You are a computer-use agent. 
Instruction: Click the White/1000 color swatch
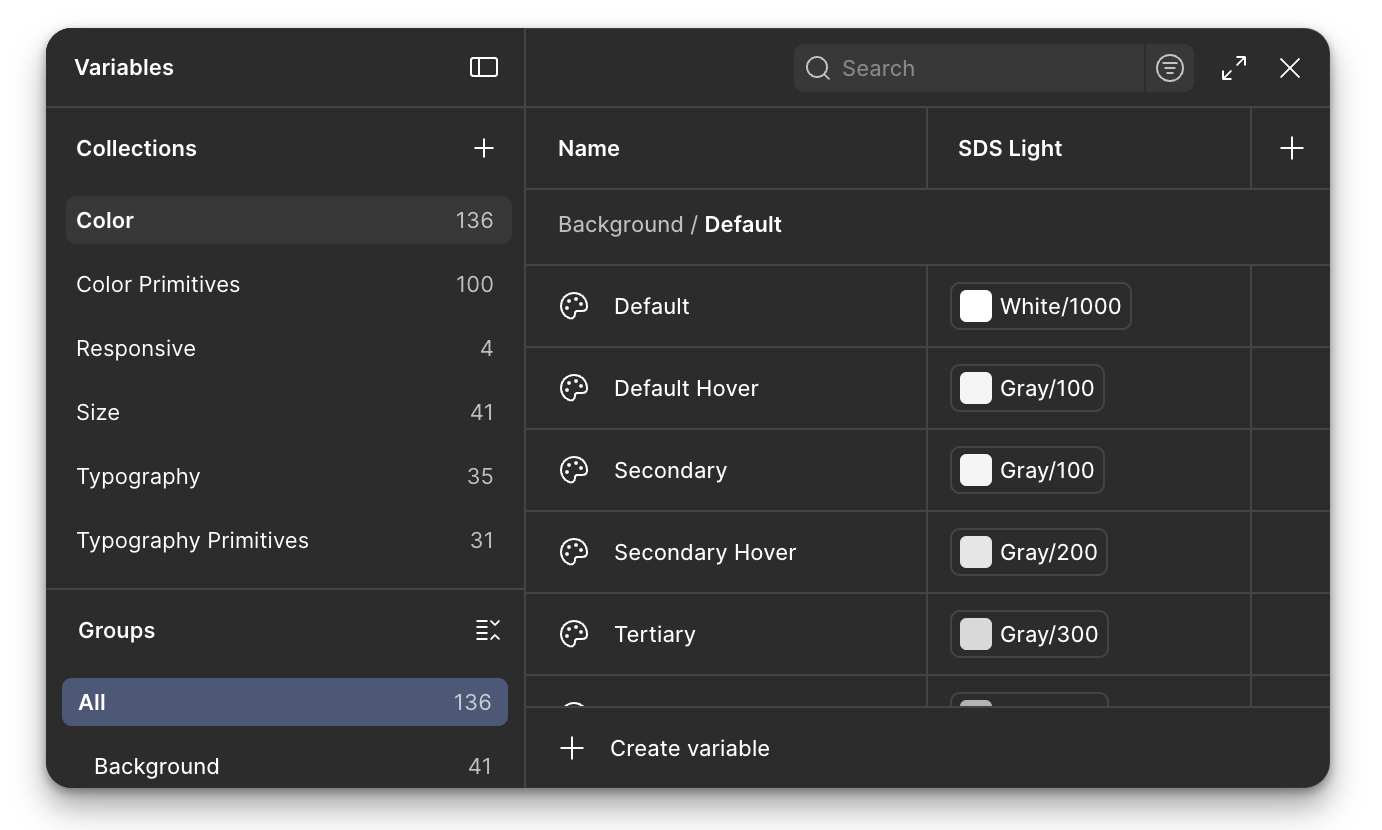click(x=975, y=306)
